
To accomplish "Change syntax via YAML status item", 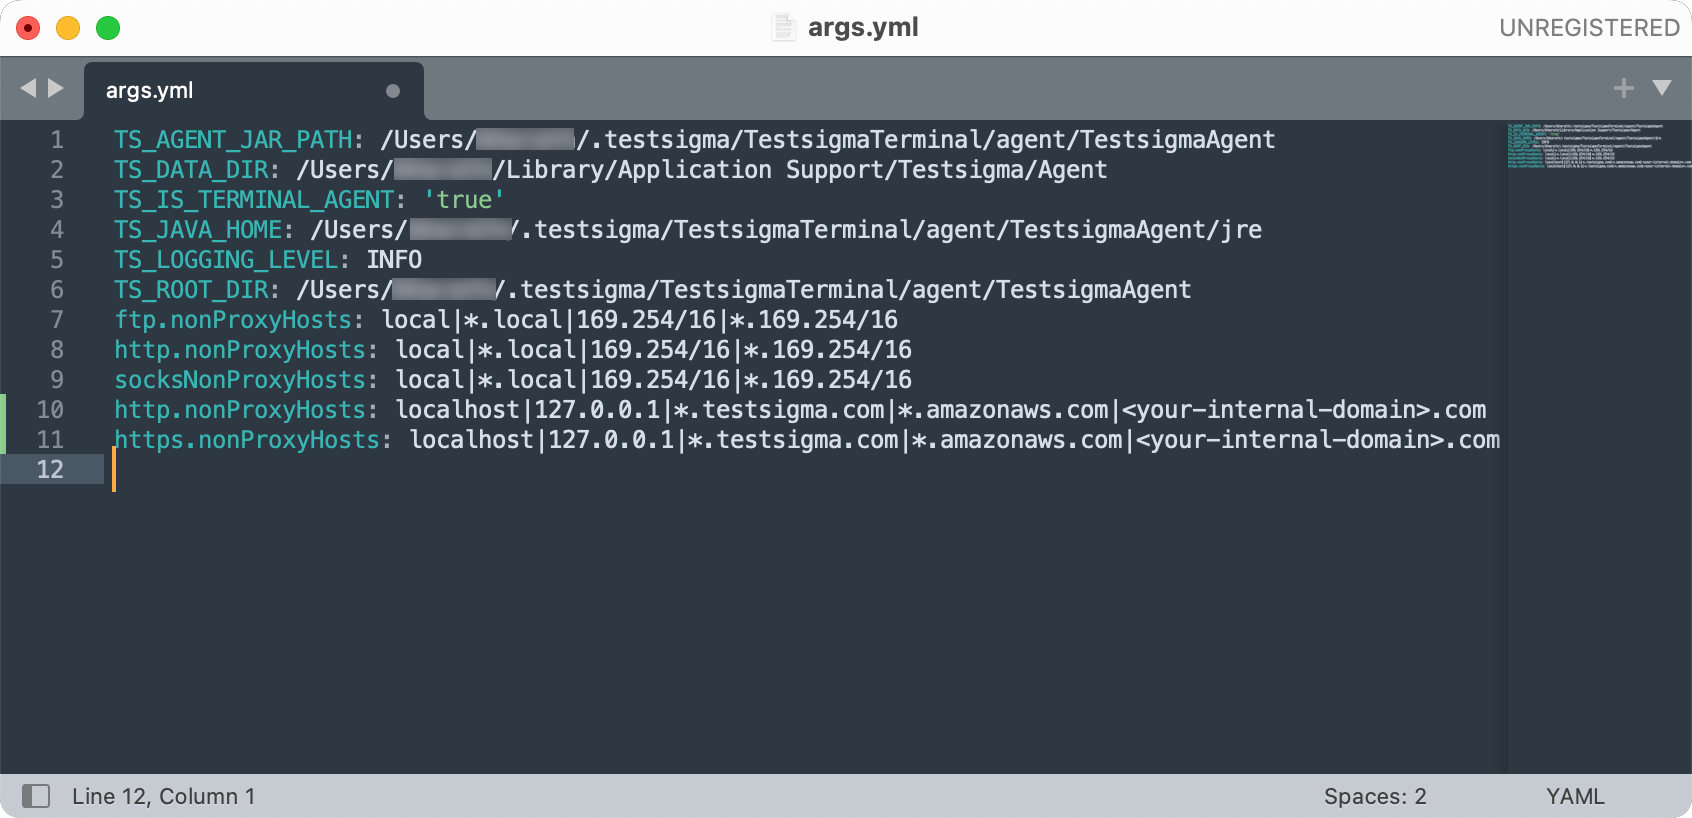I will tap(1575, 796).
